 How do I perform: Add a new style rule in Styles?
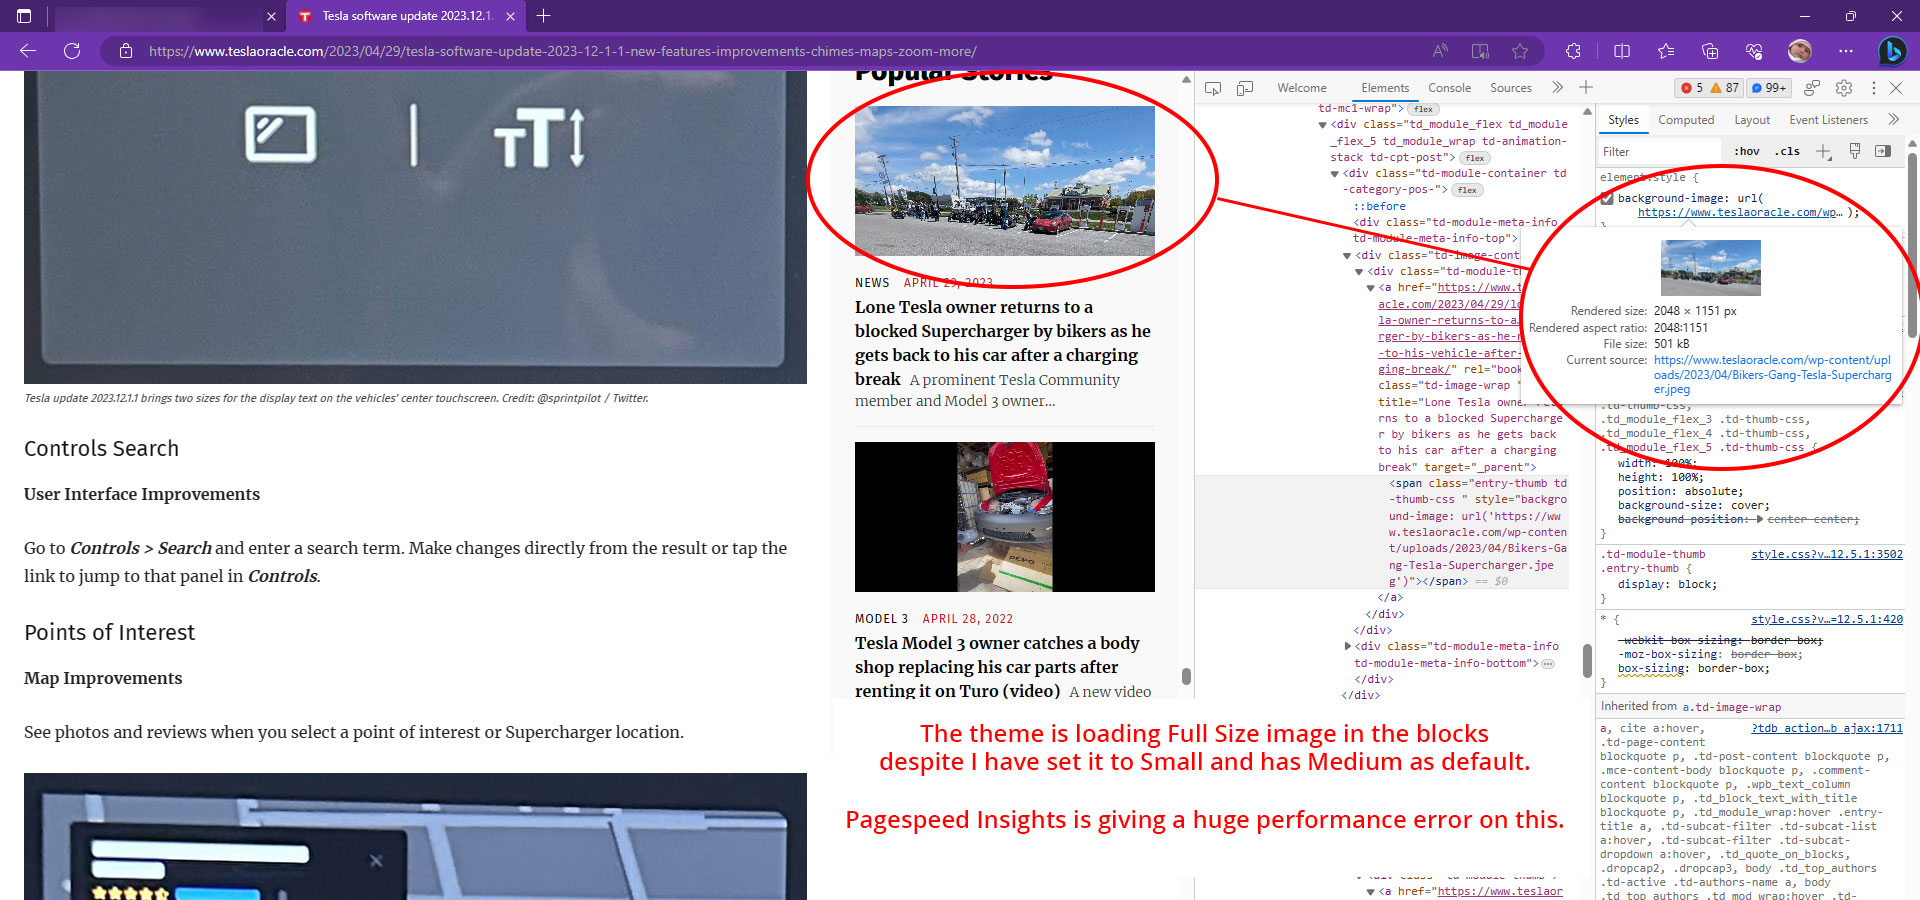(x=1824, y=152)
